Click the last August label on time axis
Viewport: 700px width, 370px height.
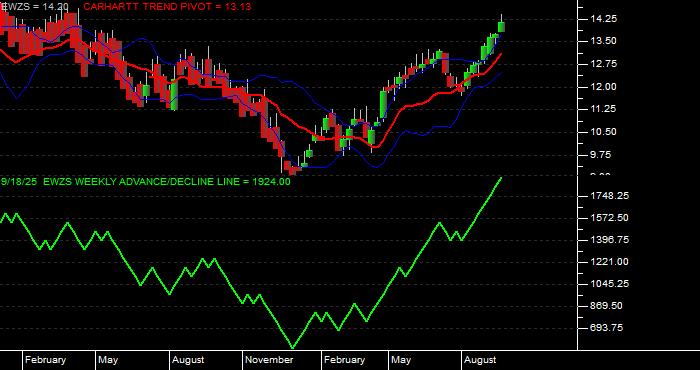click(480, 360)
